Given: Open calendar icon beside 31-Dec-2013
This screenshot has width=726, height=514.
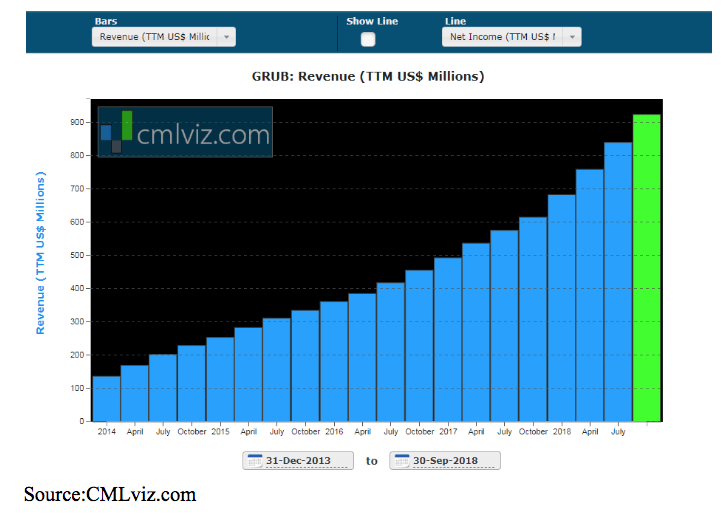Looking at the screenshot, I should 255,461.
